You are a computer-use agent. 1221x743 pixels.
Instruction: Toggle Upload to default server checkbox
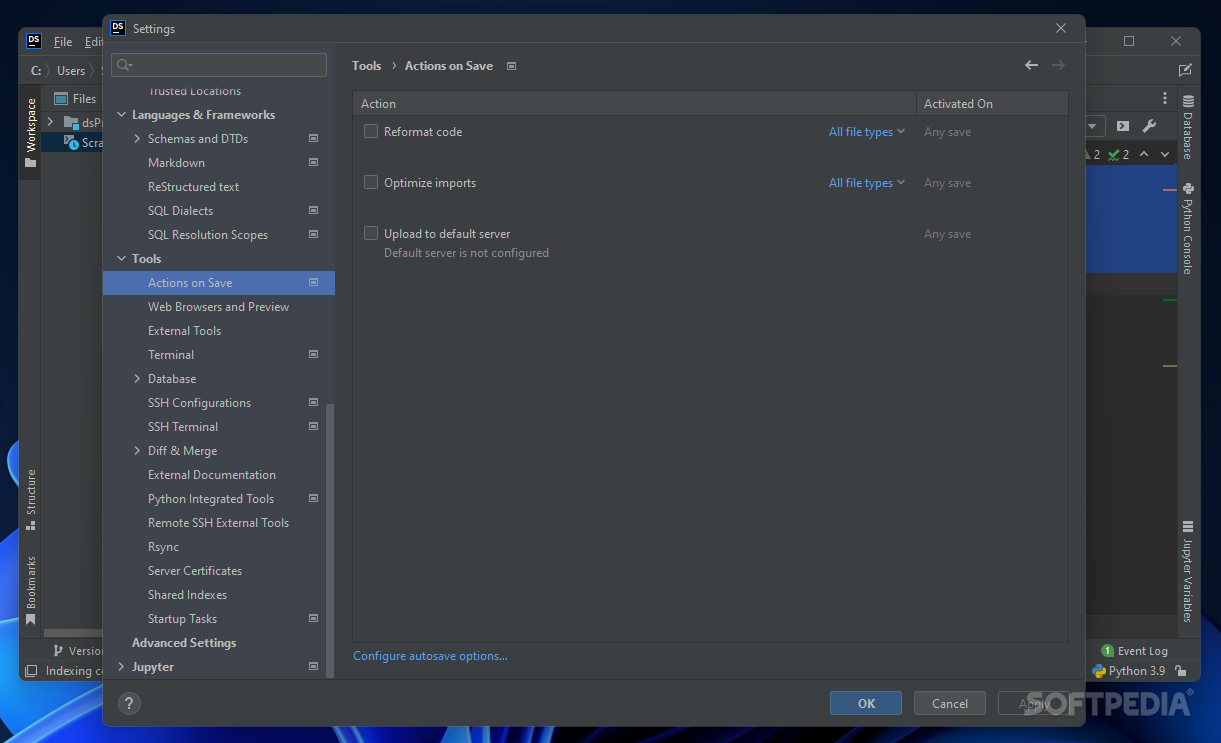click(x=371, y=233)
